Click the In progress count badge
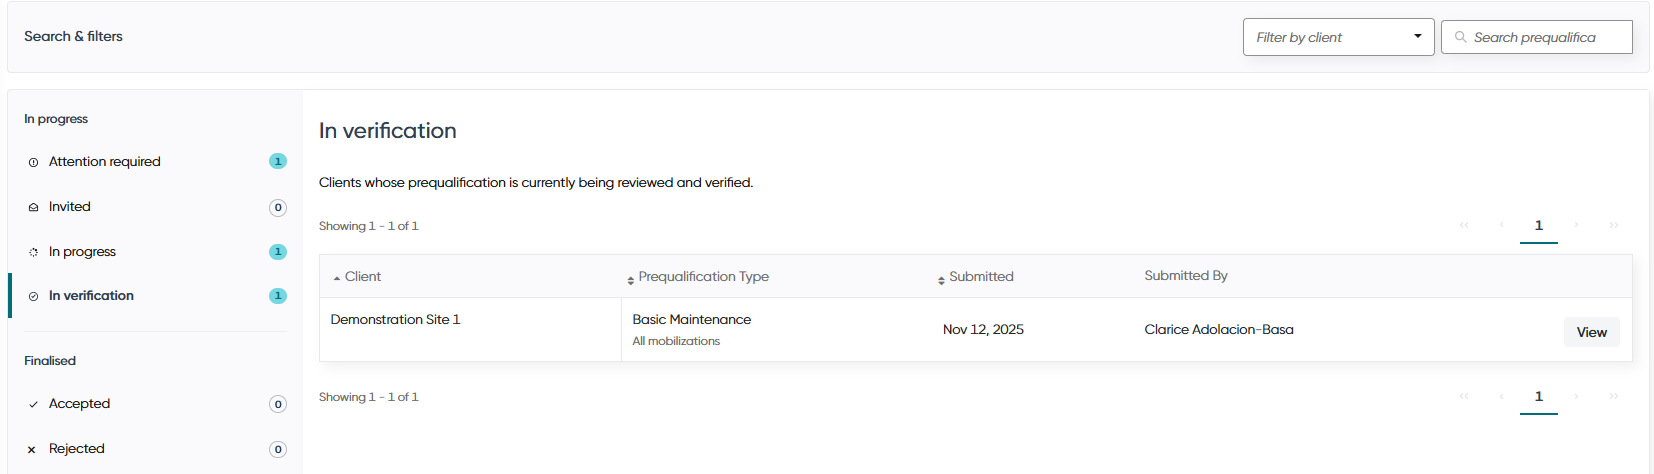 tap(278, 252)
